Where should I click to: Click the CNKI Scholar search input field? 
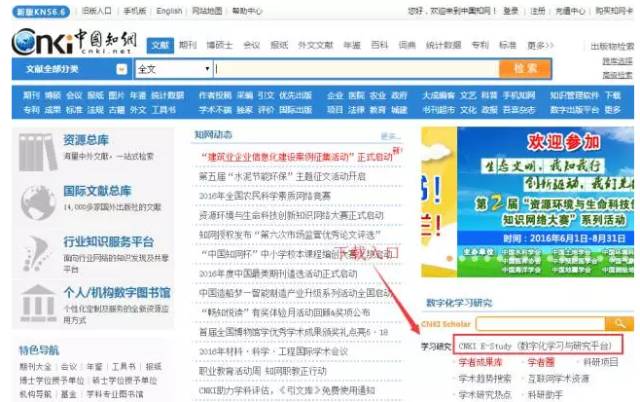(540, 324)
